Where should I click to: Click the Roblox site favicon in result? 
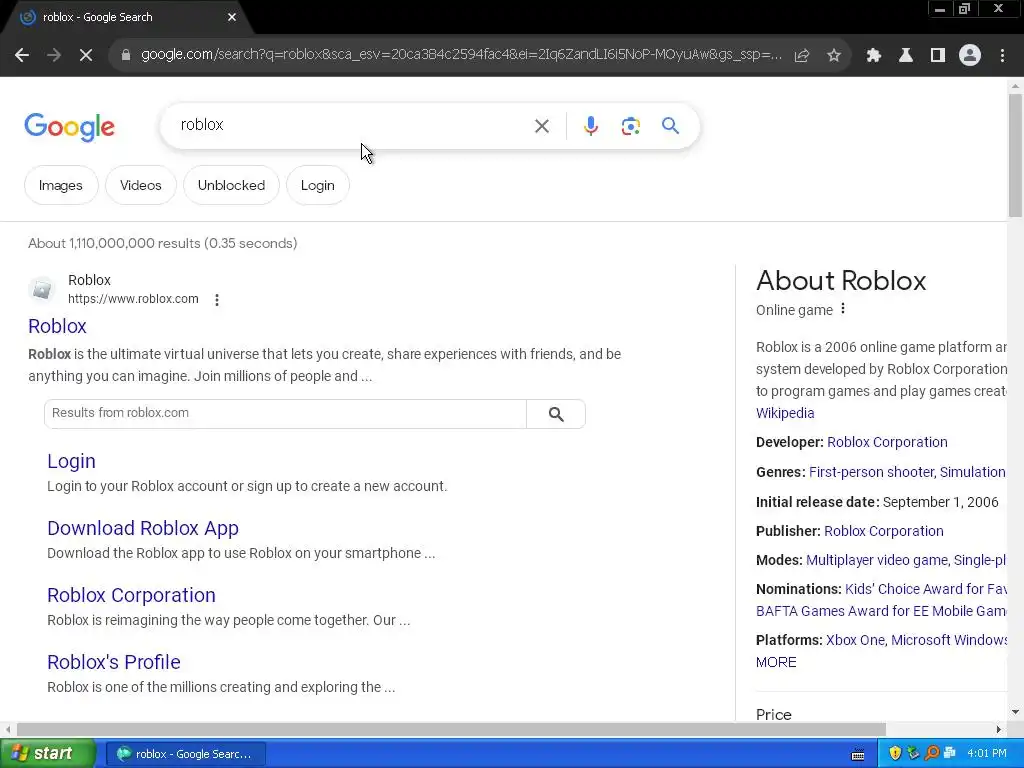pos(42,289)
